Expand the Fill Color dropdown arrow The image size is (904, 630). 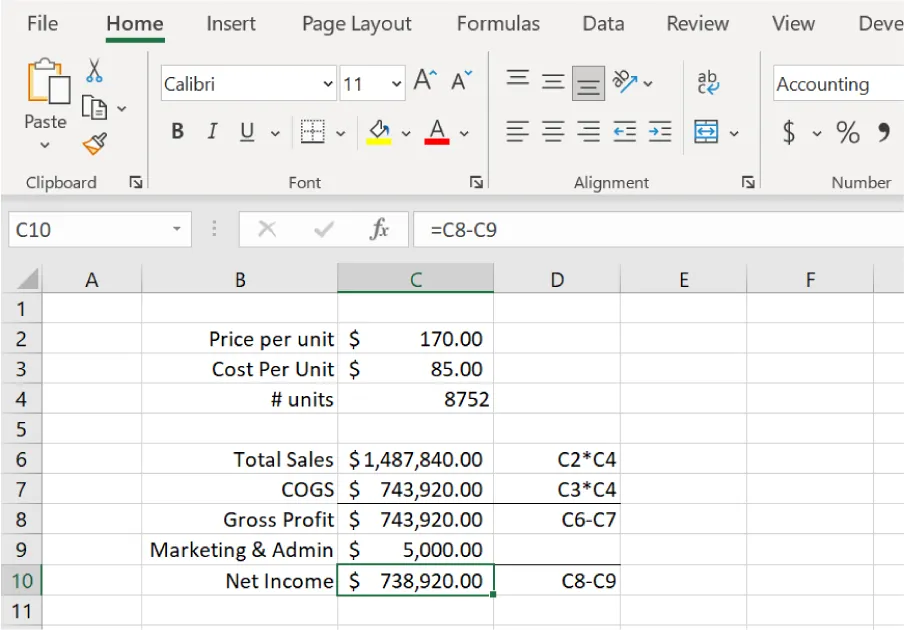[405, 133]
